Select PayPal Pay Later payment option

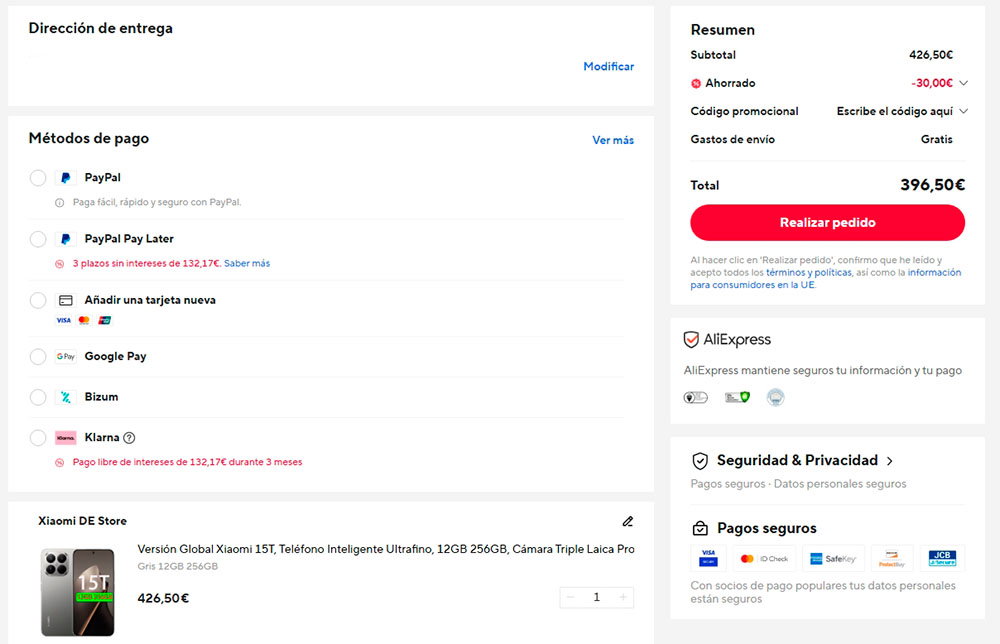[38, 239]
